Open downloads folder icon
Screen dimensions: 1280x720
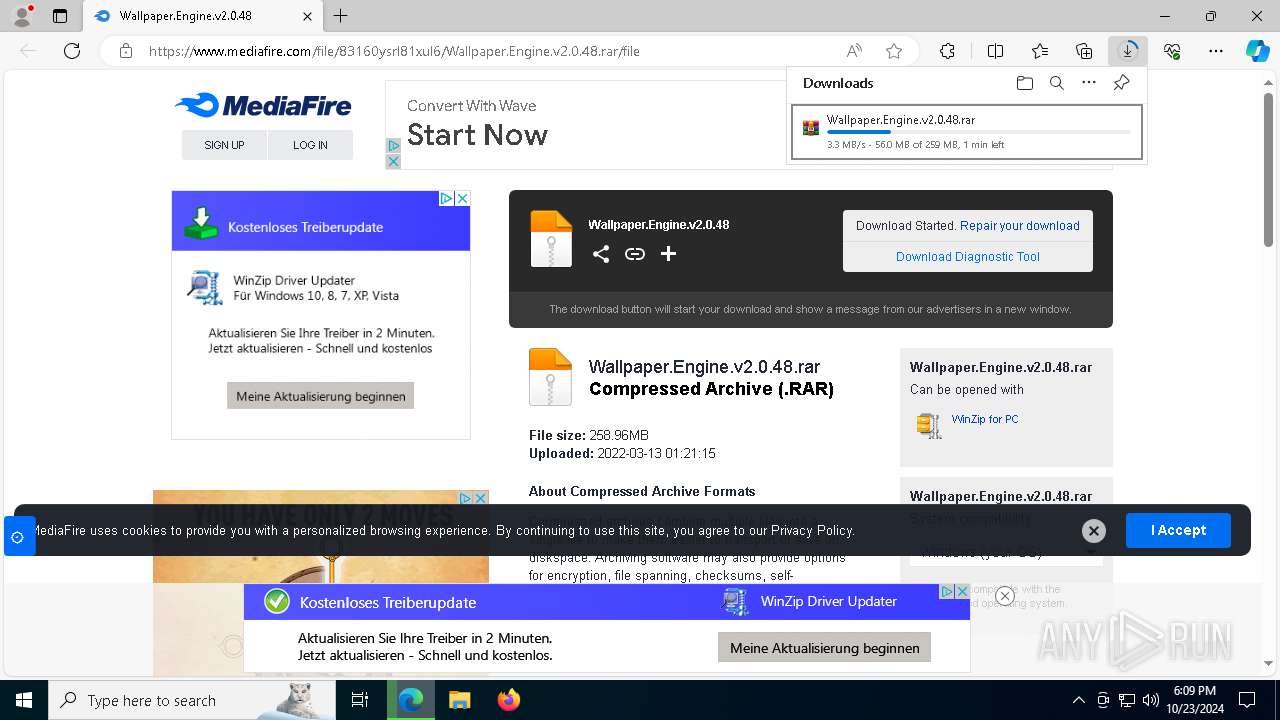pyautogui.click(x=1024, y=83)
